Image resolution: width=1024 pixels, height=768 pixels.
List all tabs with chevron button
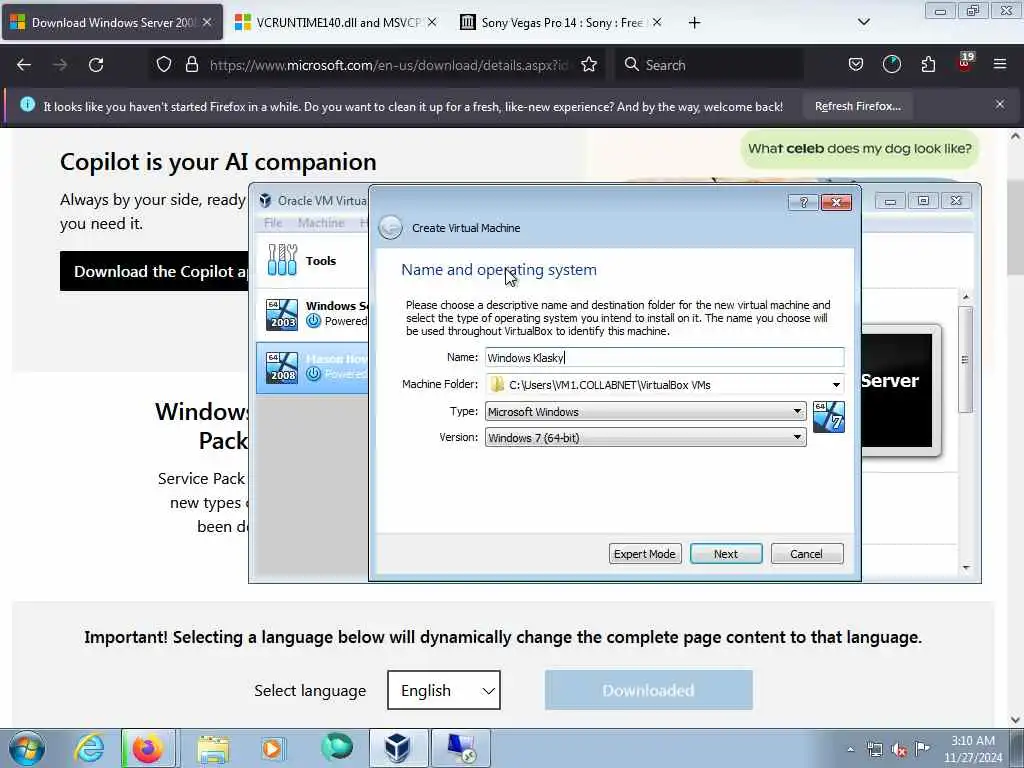pos(863,22)
